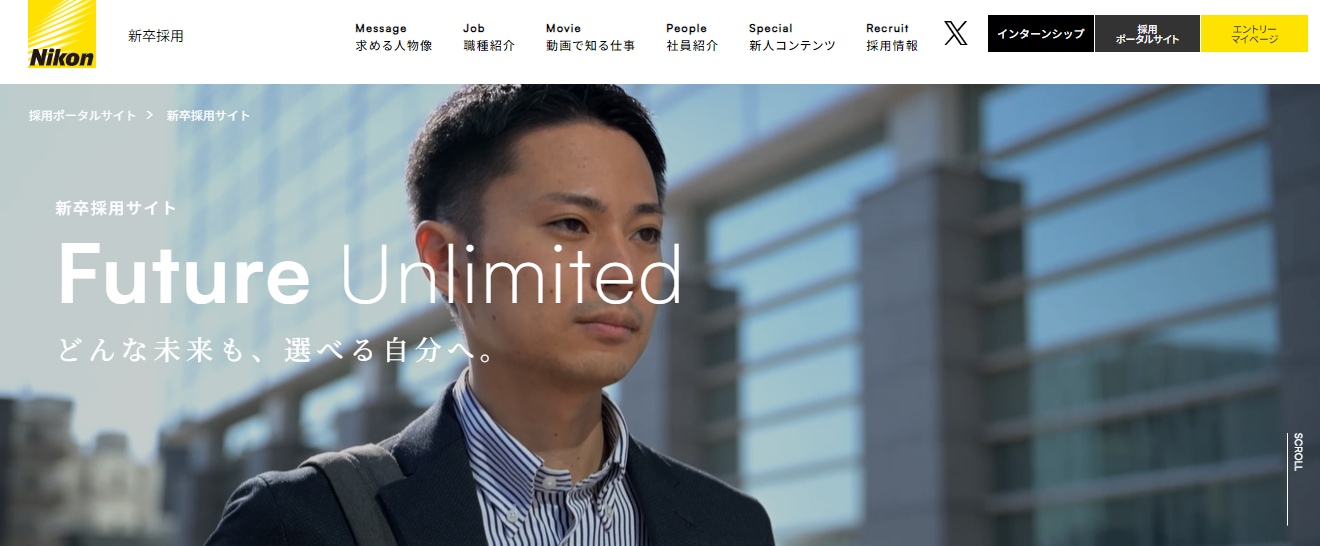Viewport: 1320px width, 546px height.
Task: Open the Message 求める人物像 menu
Action: (394, 37)
